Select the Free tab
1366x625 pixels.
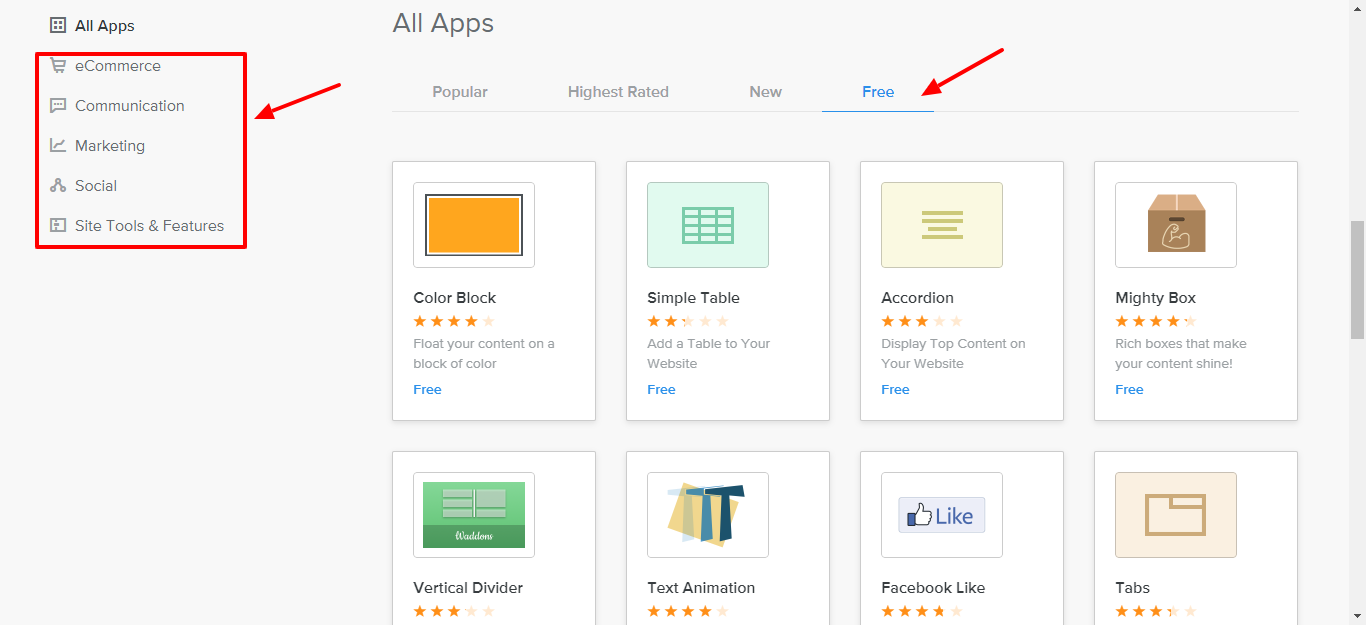pyautogui.click(x=878, y=92)
